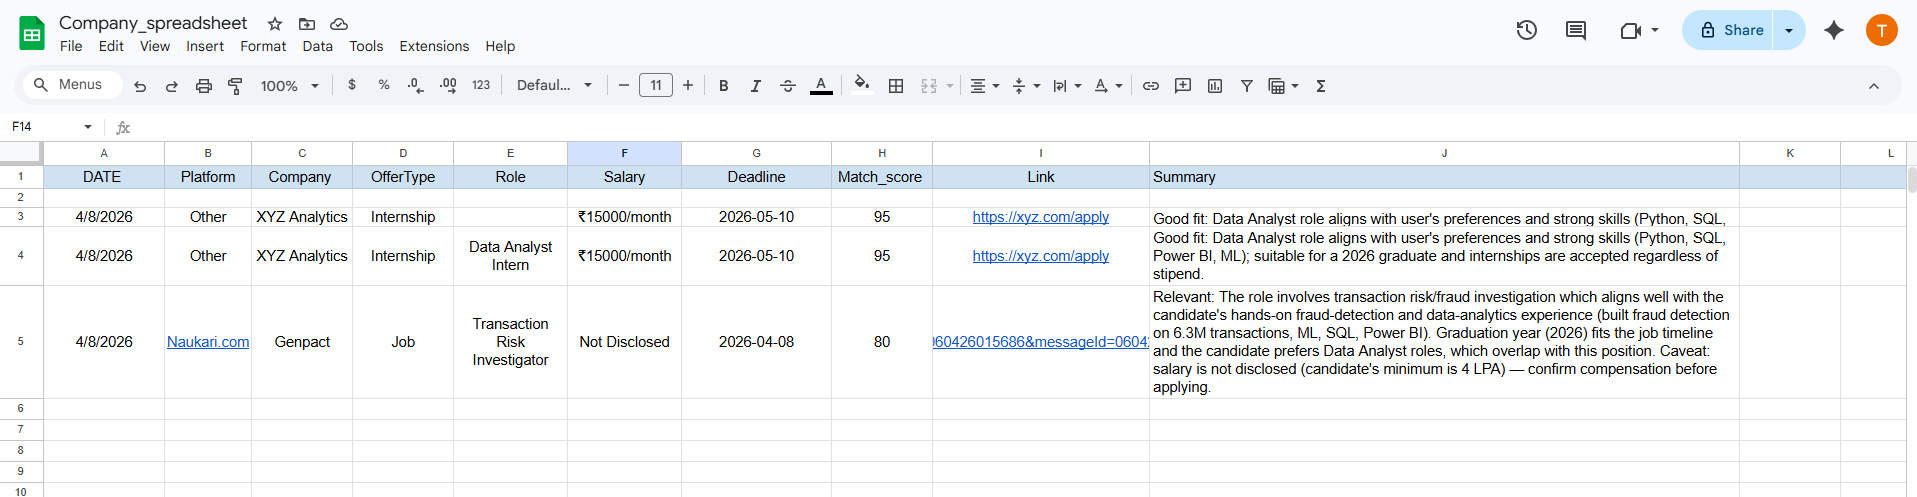1917x497 pixels.
Task: Open version history clock icon
Action: pos(1526,30)
